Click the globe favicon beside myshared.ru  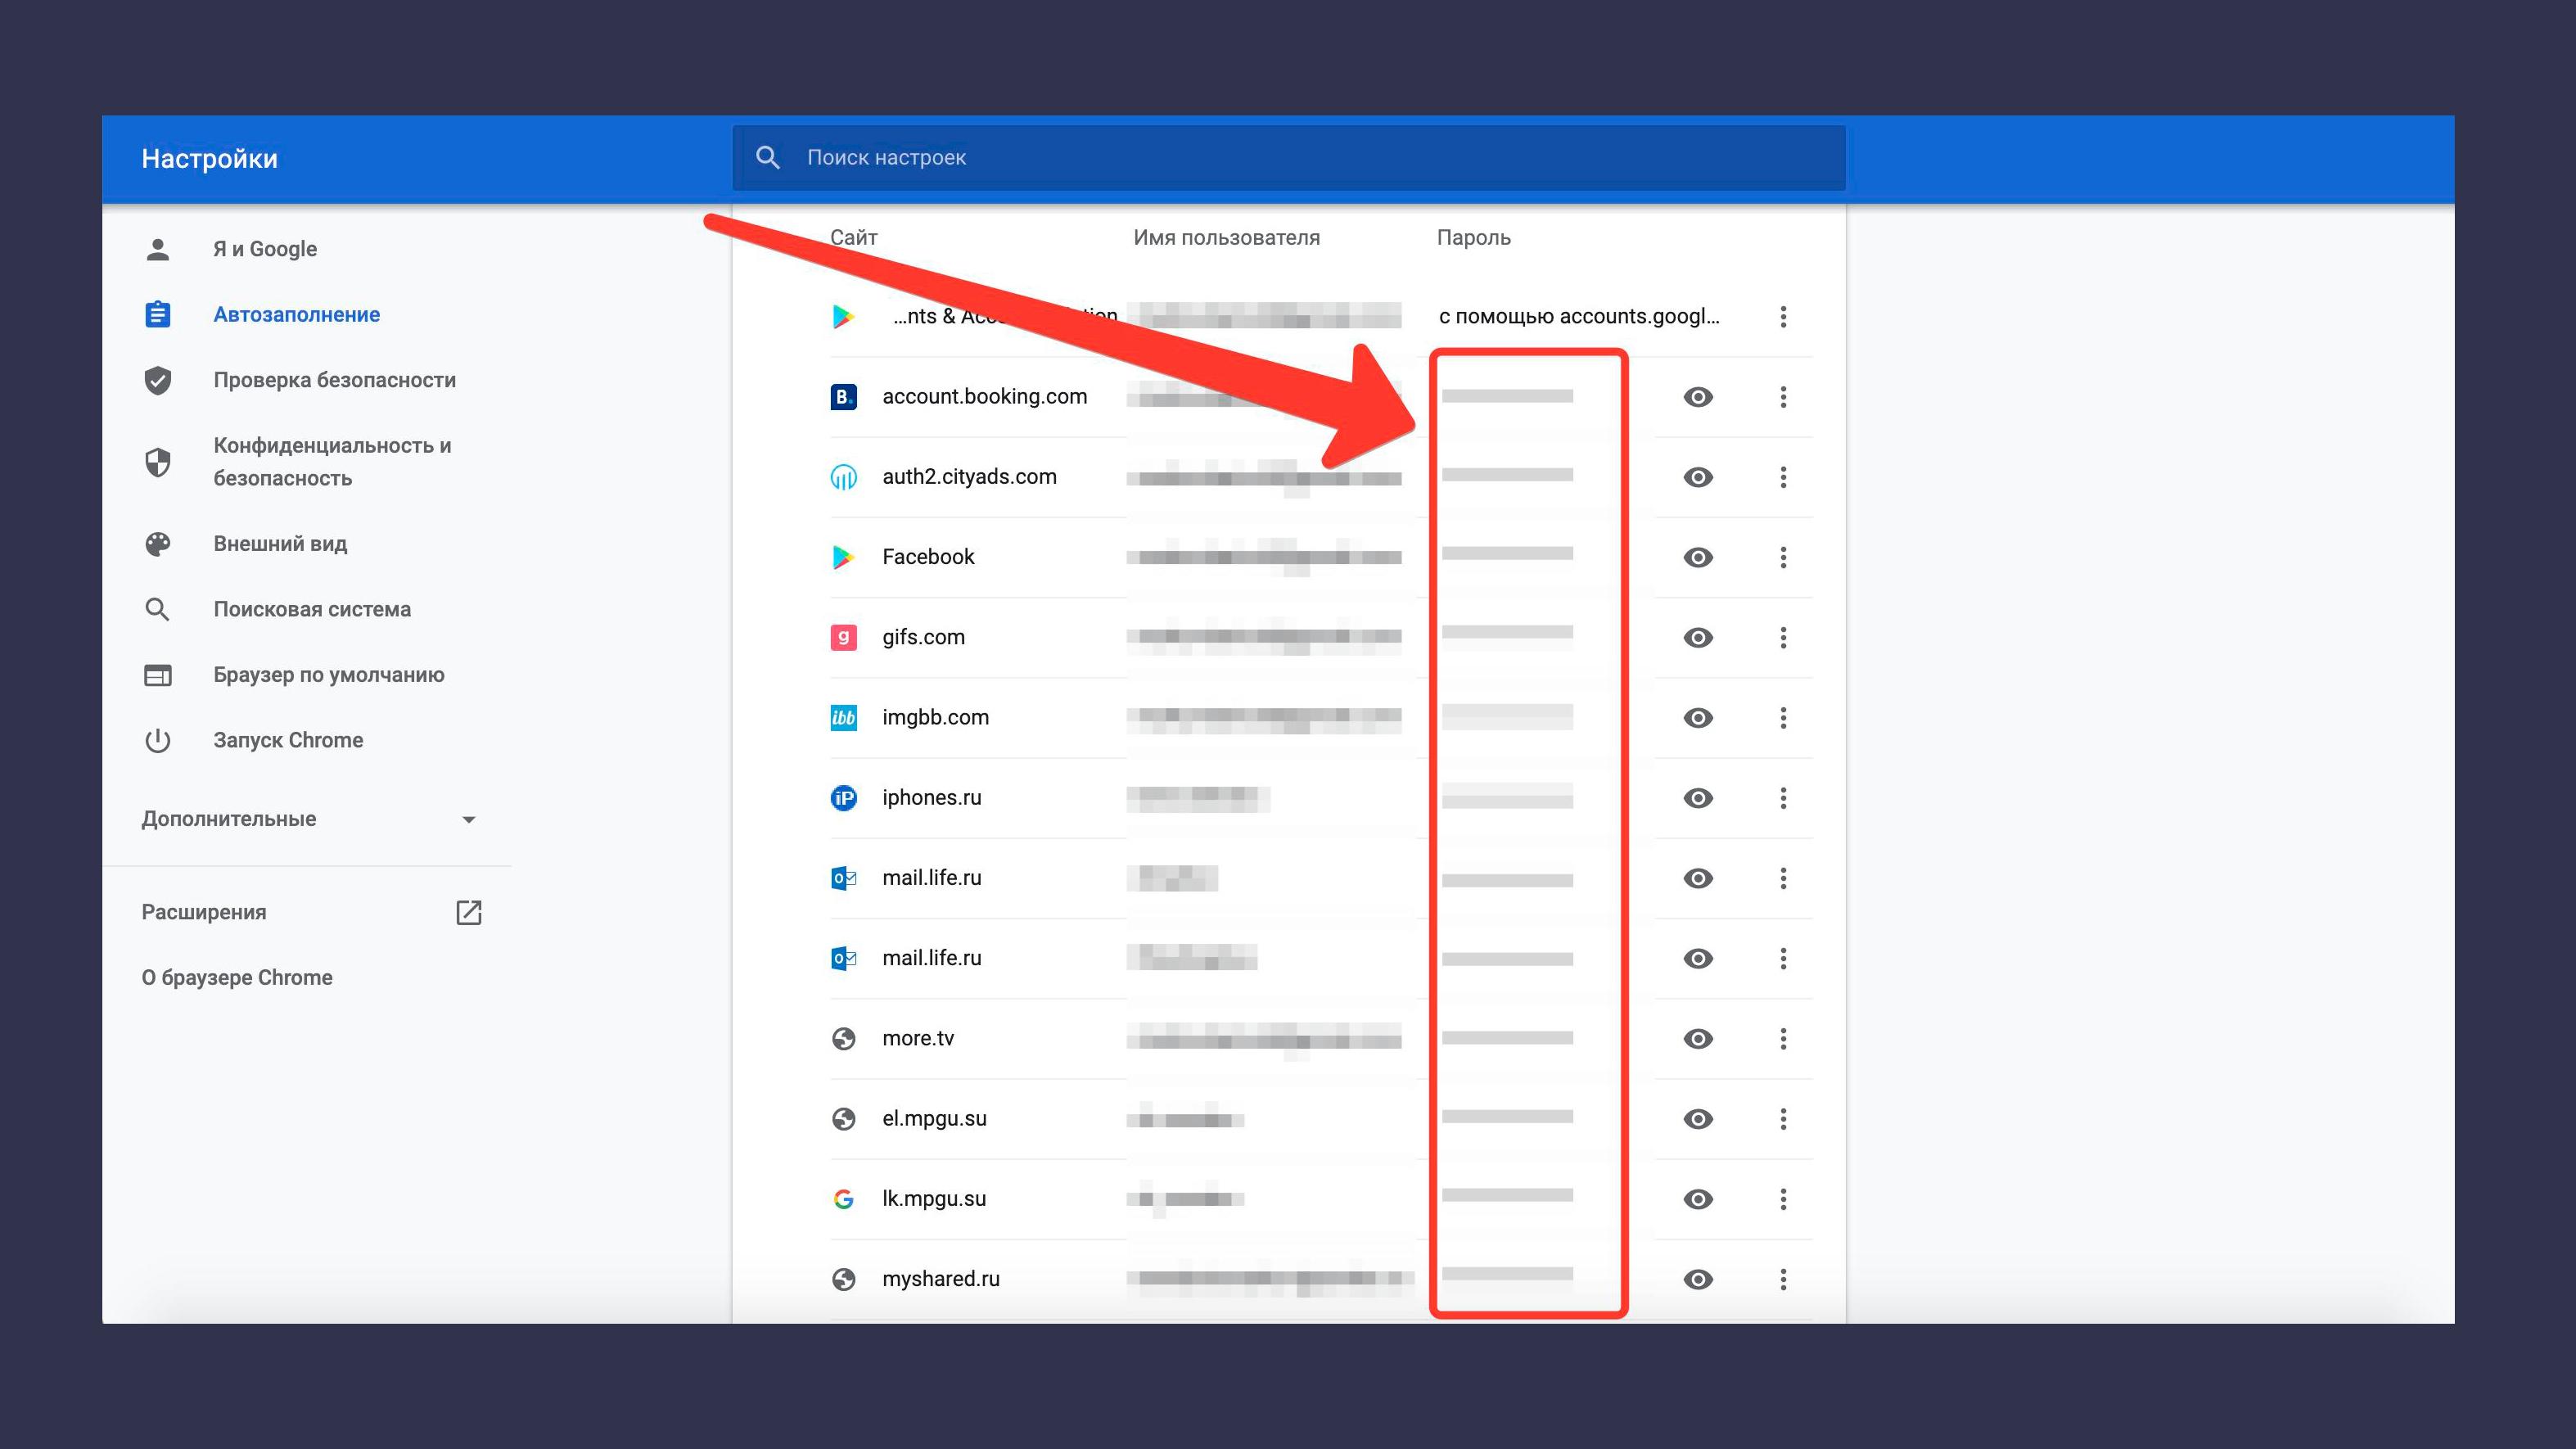tap(843, 1279)
